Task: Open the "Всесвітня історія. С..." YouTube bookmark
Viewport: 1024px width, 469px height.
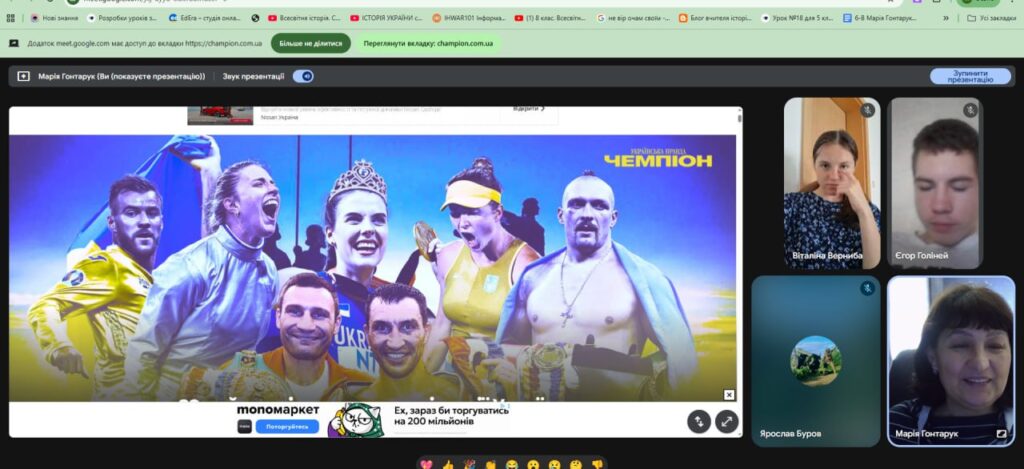Action: [x=304, y=18]
